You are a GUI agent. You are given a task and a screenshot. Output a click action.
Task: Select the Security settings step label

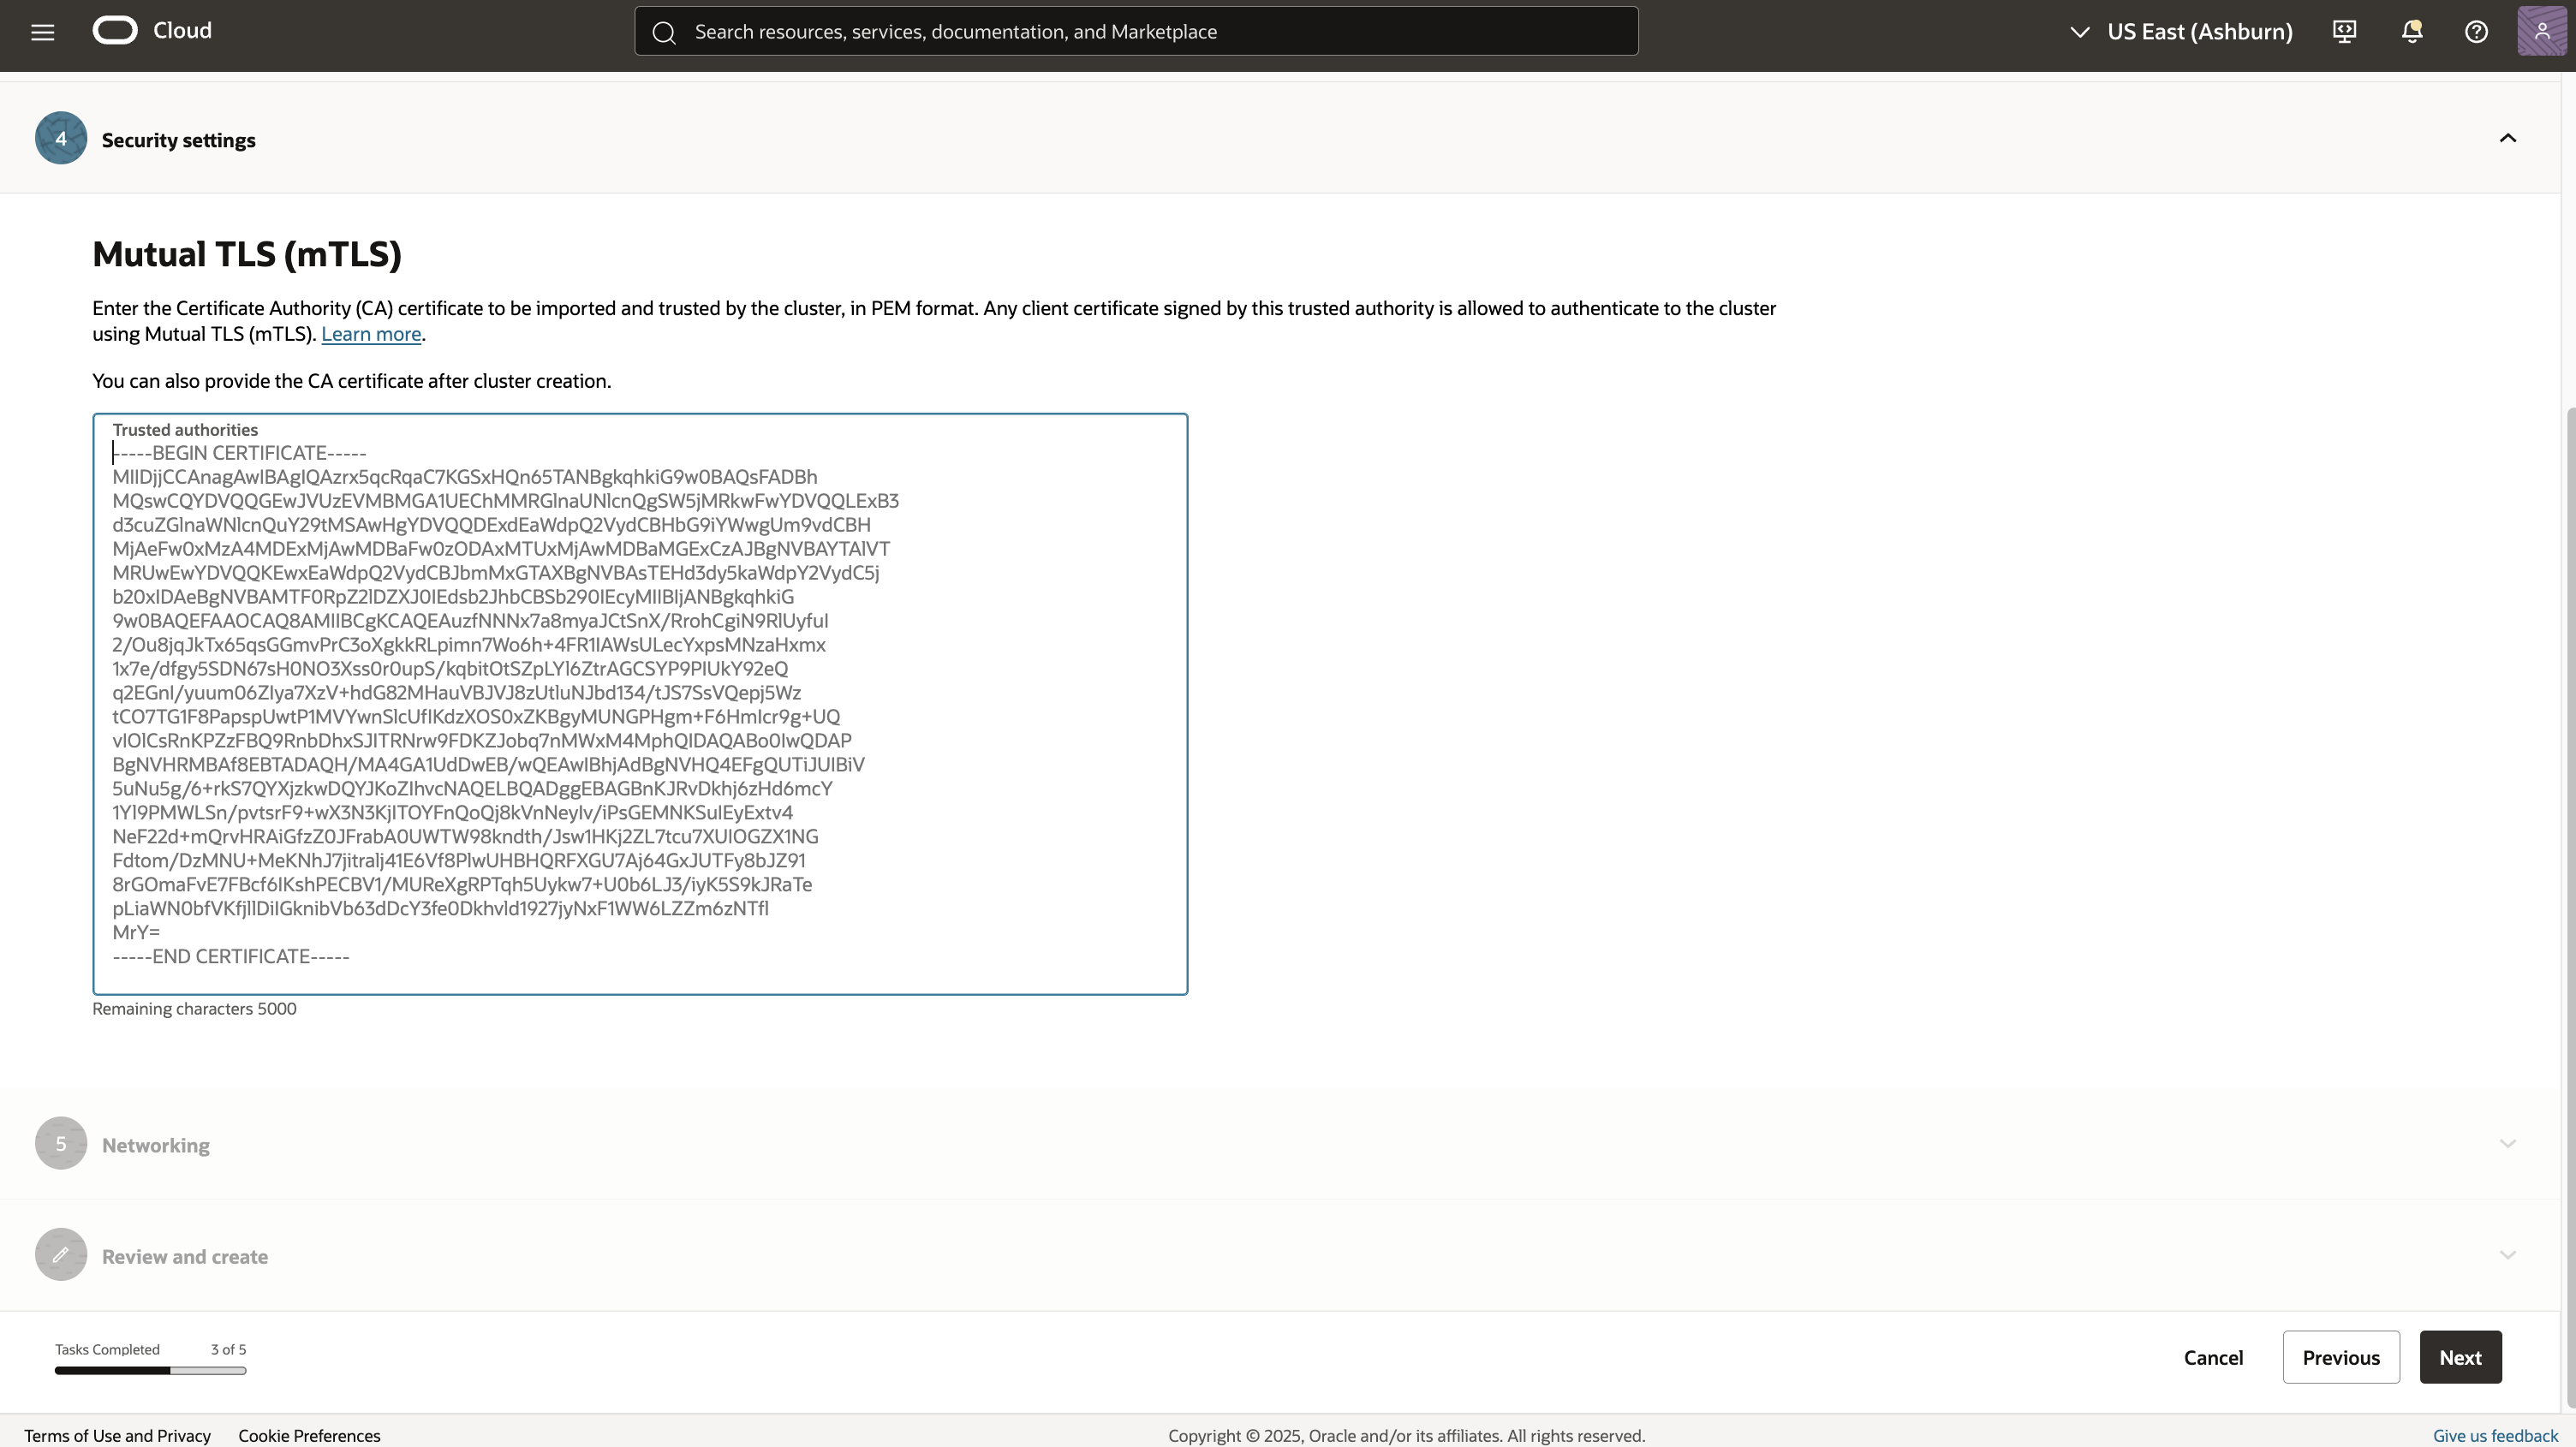coord(178,139)
